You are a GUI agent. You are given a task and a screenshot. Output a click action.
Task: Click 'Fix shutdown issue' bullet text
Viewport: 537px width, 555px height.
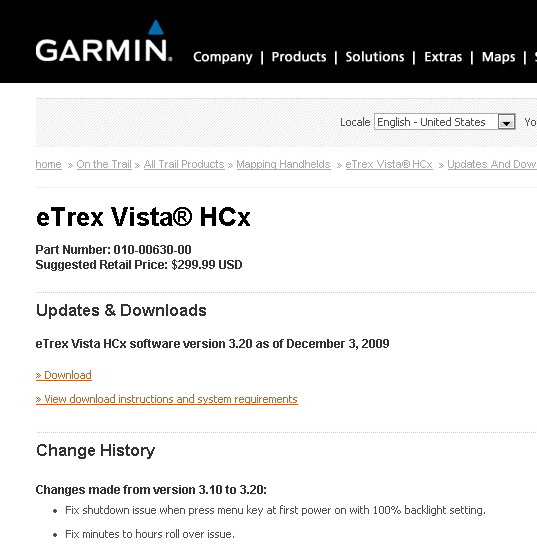click(275, 510)
